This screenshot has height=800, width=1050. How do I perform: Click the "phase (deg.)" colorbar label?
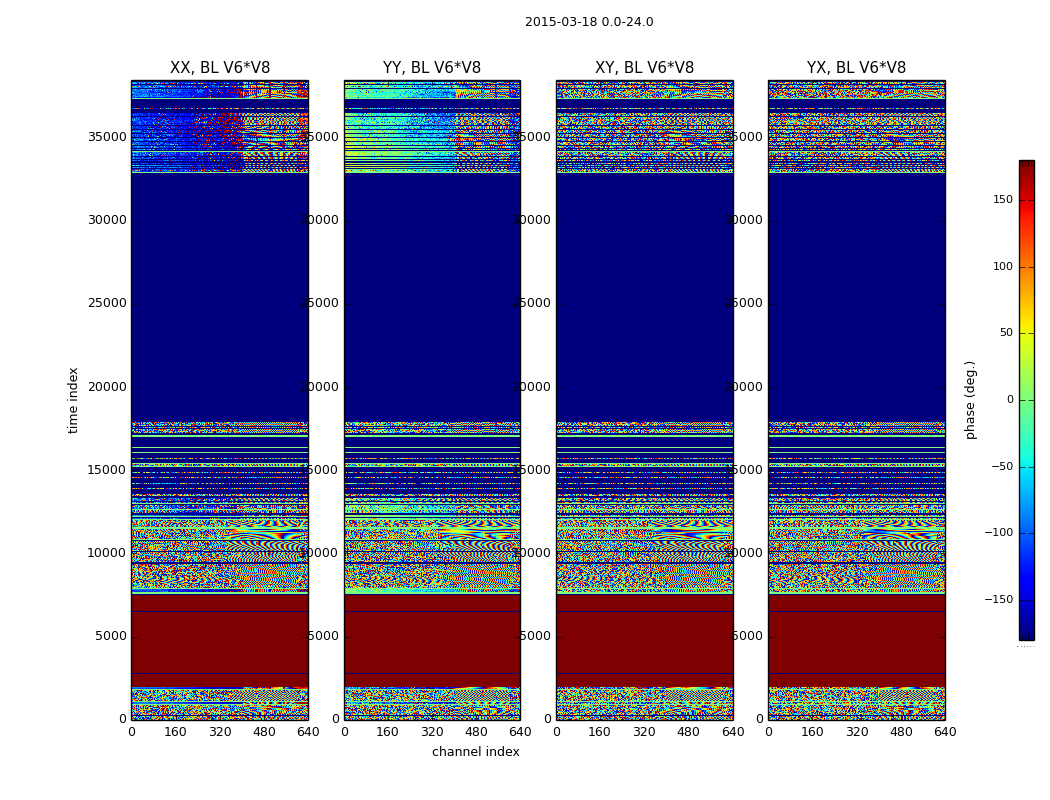point(970,400)
